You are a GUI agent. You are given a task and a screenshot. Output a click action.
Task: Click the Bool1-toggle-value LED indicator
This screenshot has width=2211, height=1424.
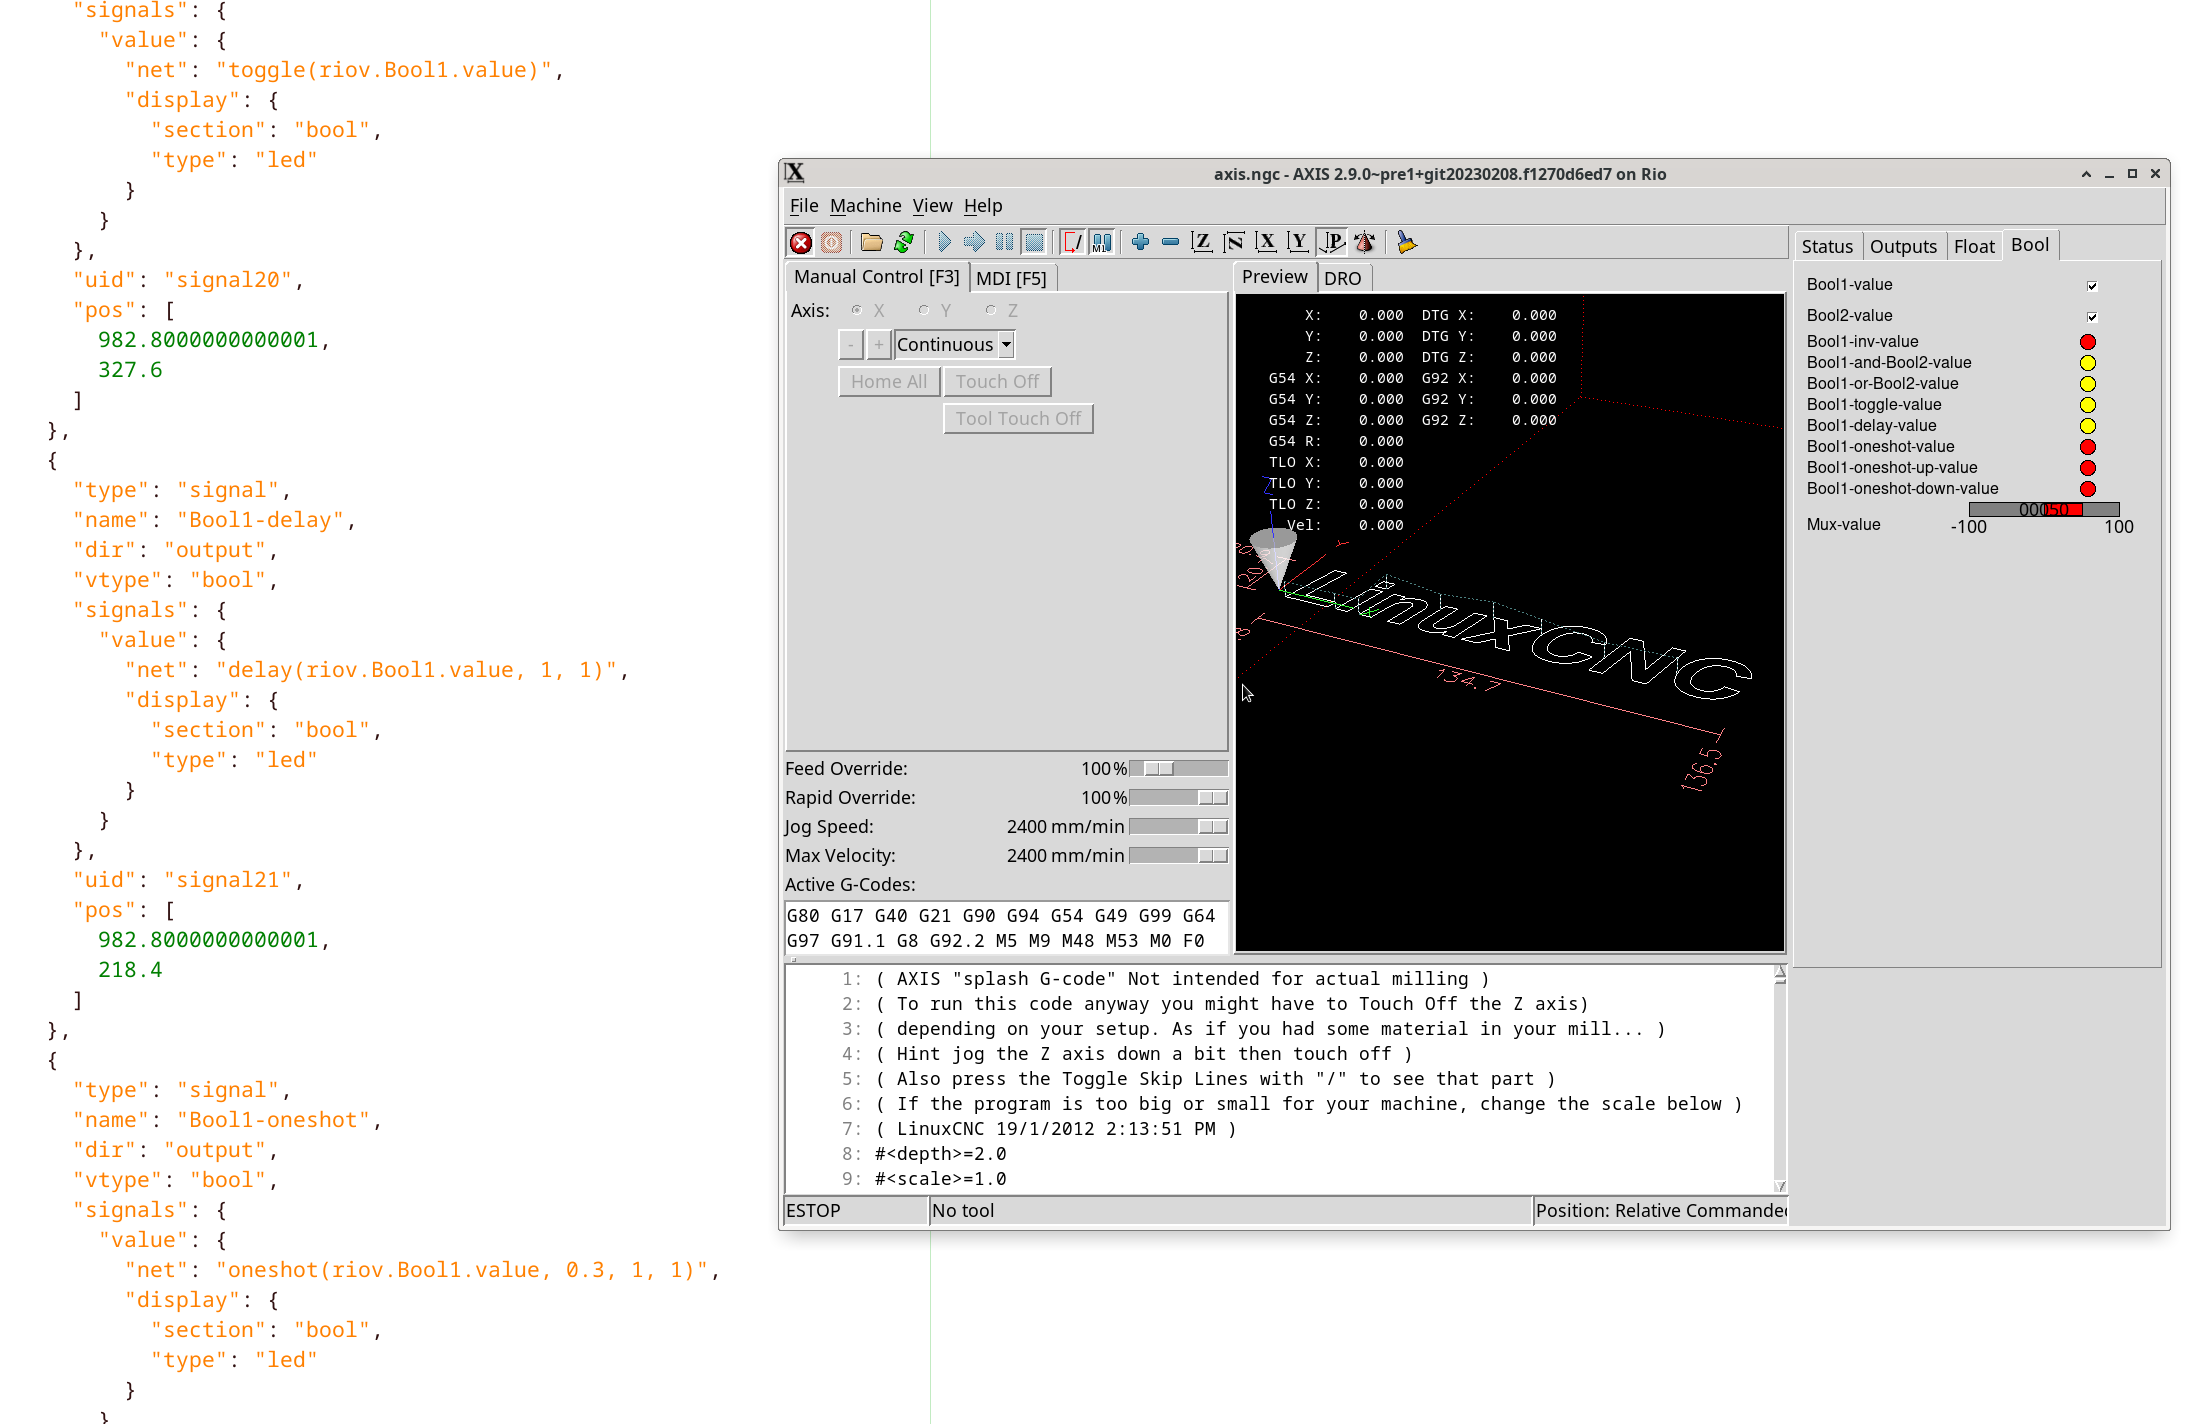coord(2088,405)
